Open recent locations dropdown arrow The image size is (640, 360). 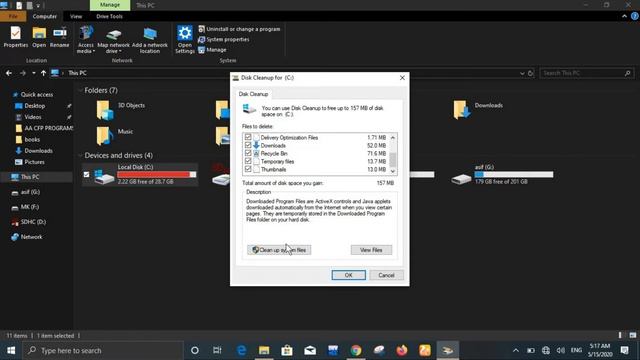point(33,73)
